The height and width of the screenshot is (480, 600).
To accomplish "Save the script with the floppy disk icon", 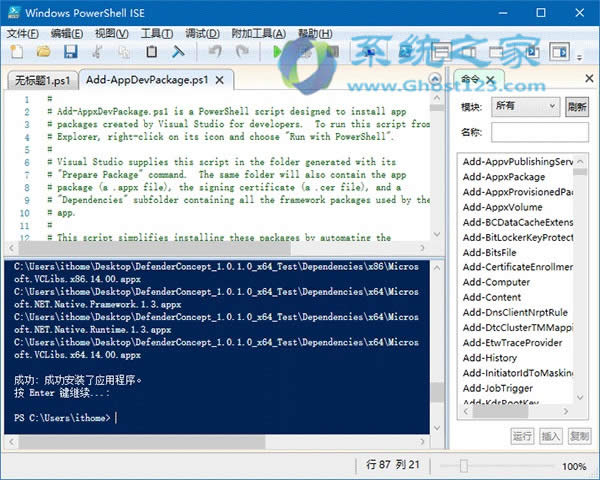I will tap(70, 51).
